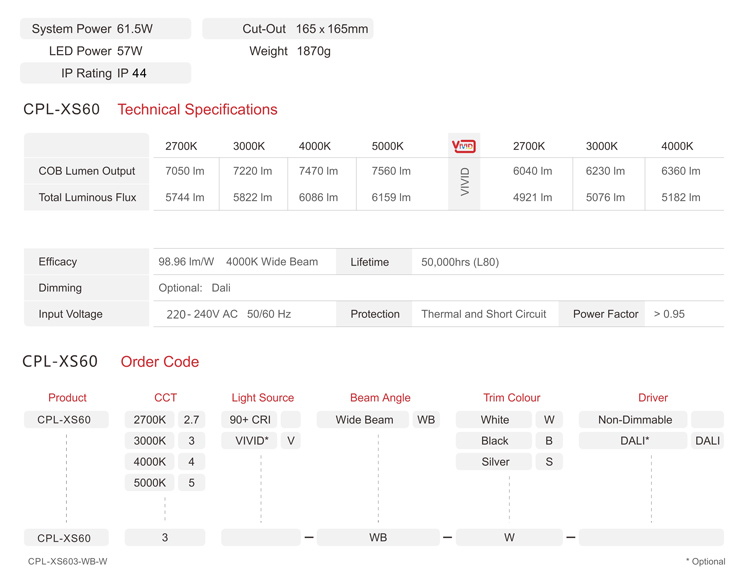The image size is (750, 585).
Task: Click the 2.7 CCT code chip
Action: pyautogui.click(x=191, y=419)
